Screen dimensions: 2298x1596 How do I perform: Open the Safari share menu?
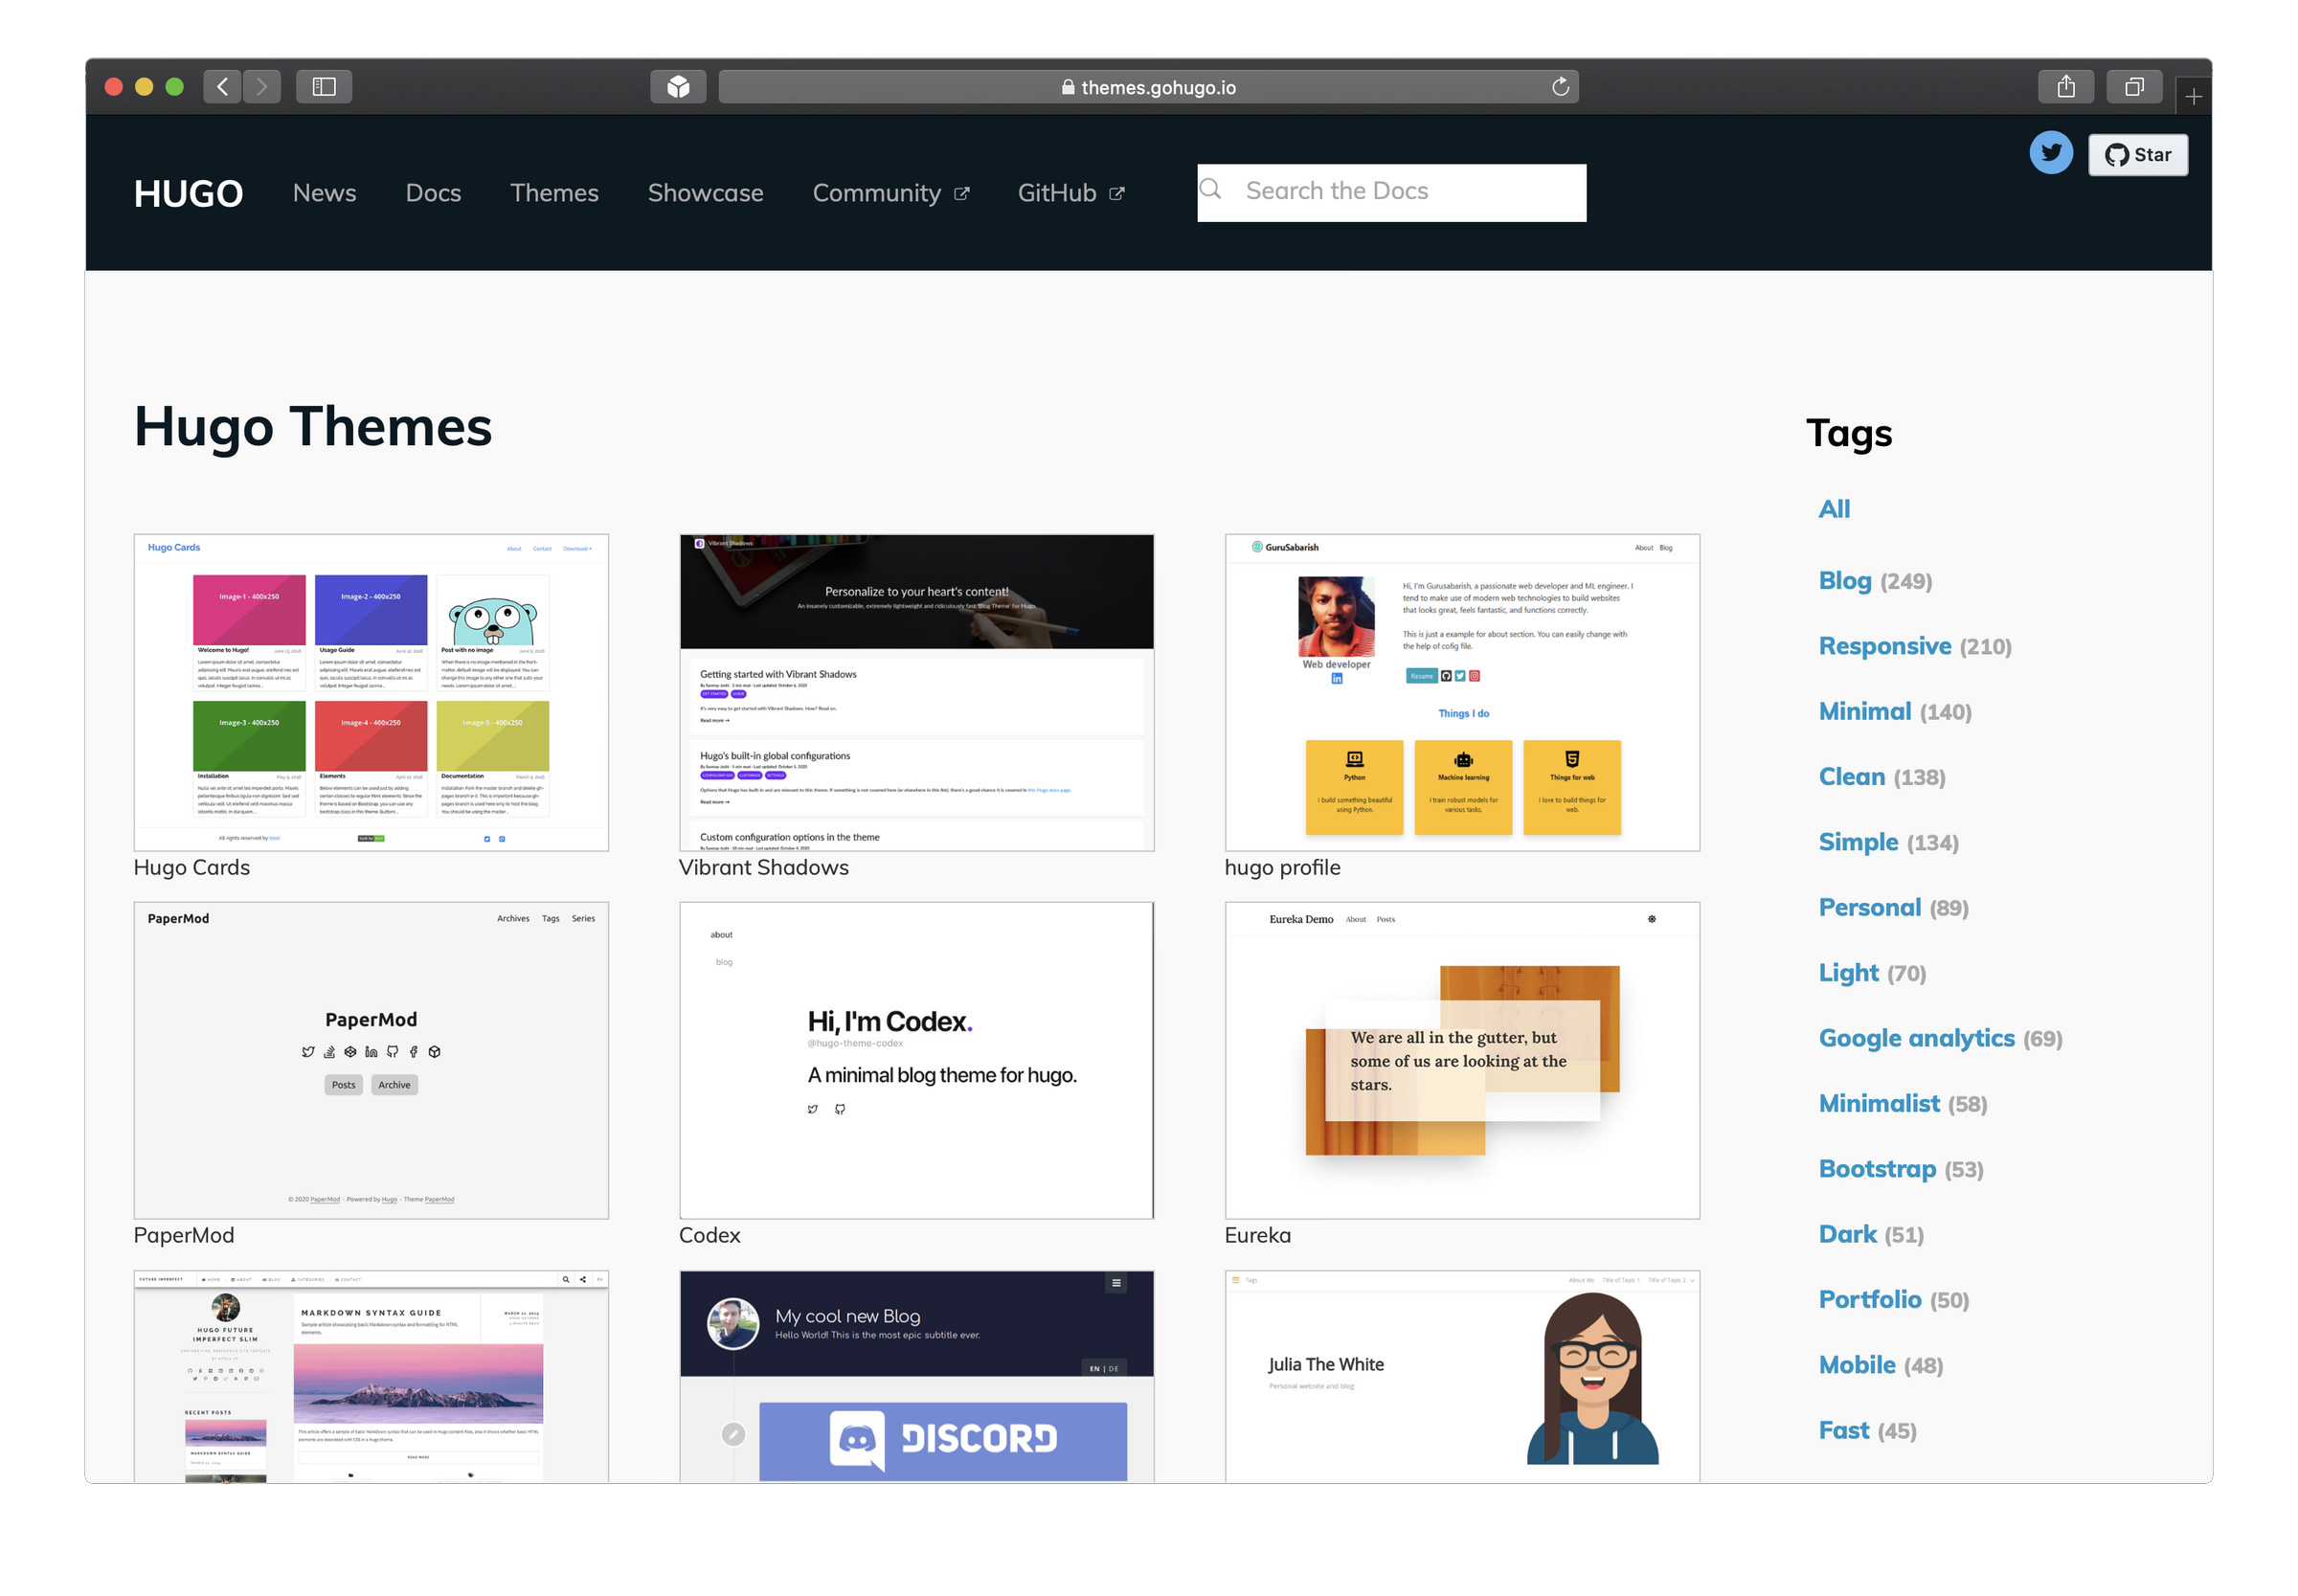[x=2066, y=87]
